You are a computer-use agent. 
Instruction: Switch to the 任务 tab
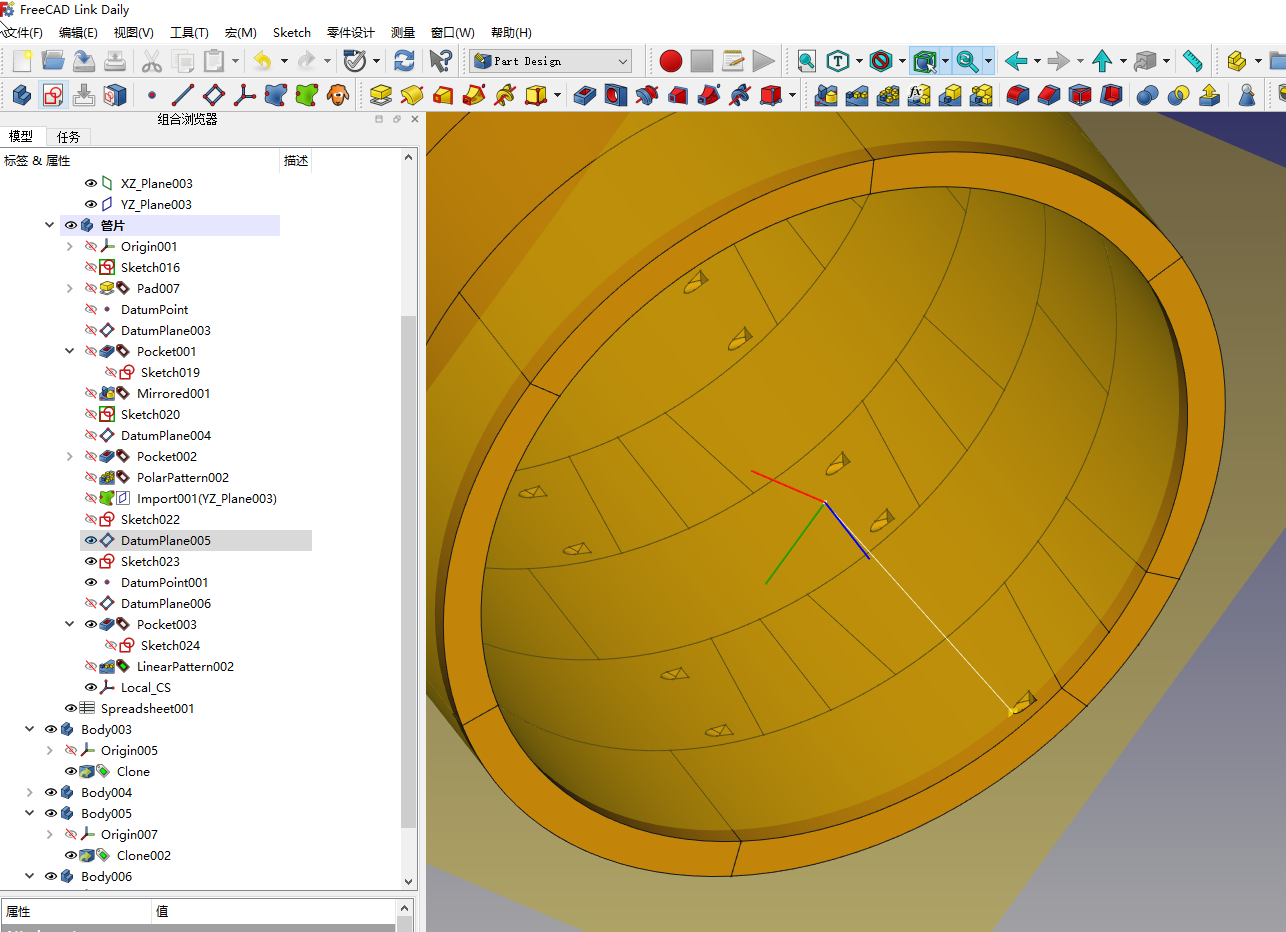coord(69,137)
